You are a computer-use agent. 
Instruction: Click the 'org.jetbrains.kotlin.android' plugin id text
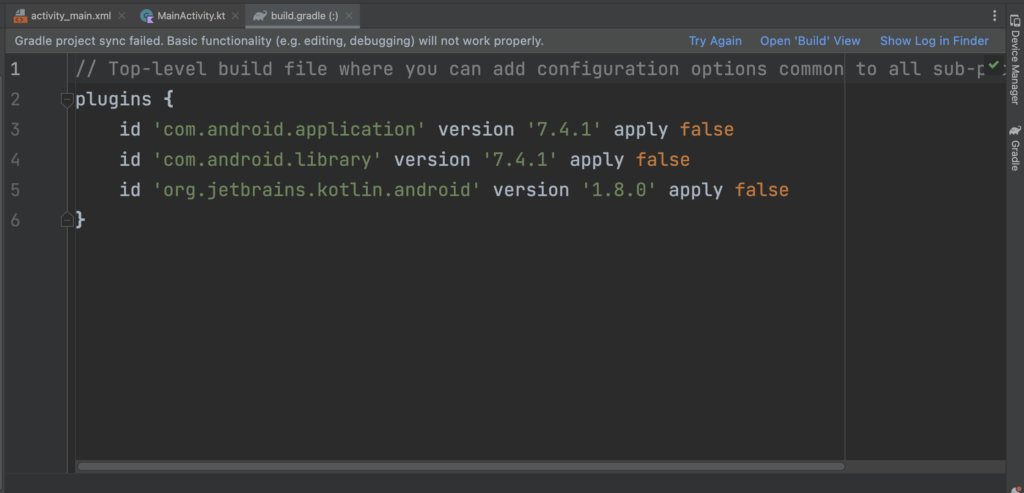pos(317,190)
